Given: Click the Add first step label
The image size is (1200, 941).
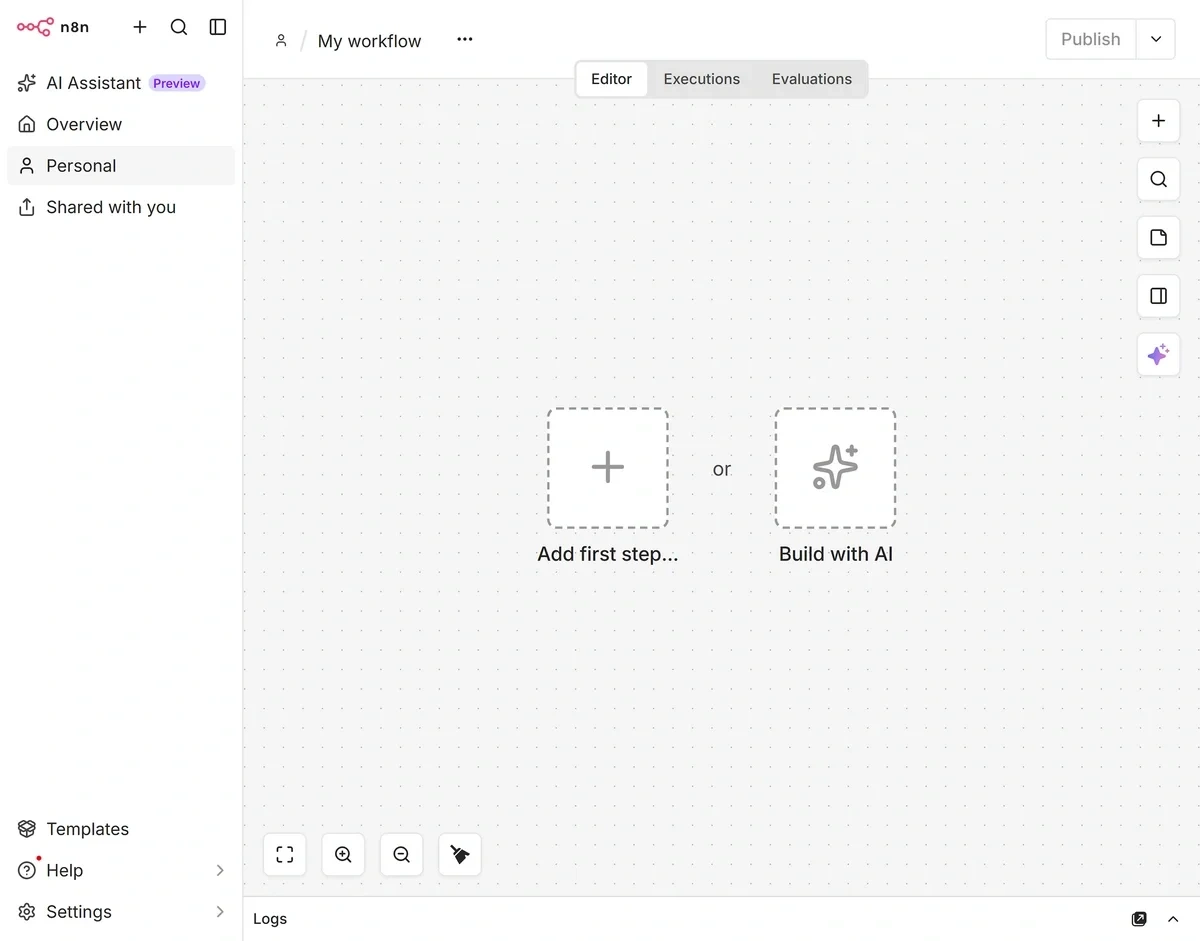Looking at the screenshot, I should (x=608, y=554).
